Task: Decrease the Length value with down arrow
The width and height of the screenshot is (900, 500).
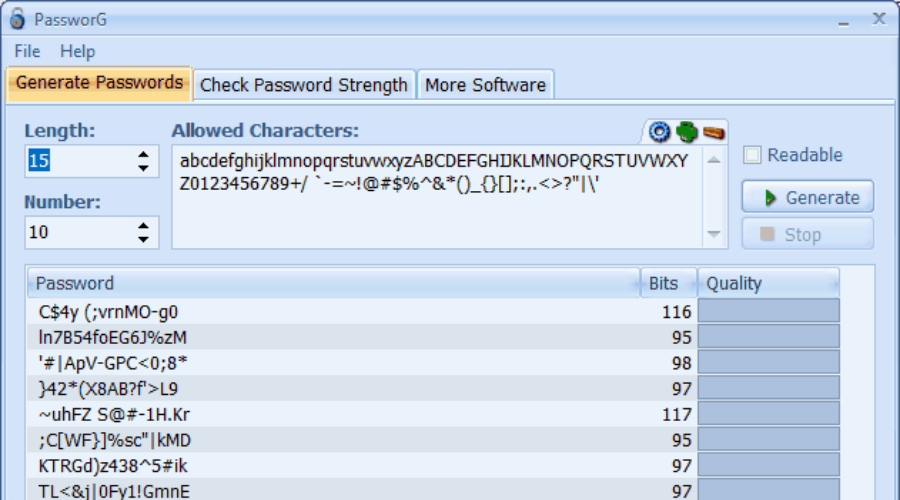Action: (143, 168)
